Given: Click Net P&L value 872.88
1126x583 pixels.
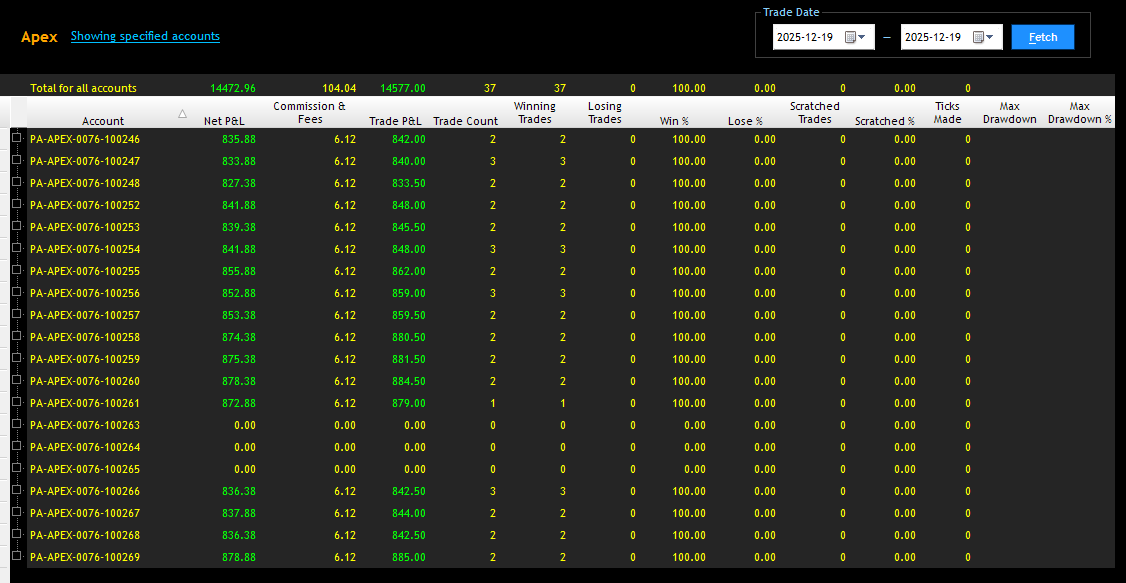Looking at the screenshot, I should coord(239,404).
